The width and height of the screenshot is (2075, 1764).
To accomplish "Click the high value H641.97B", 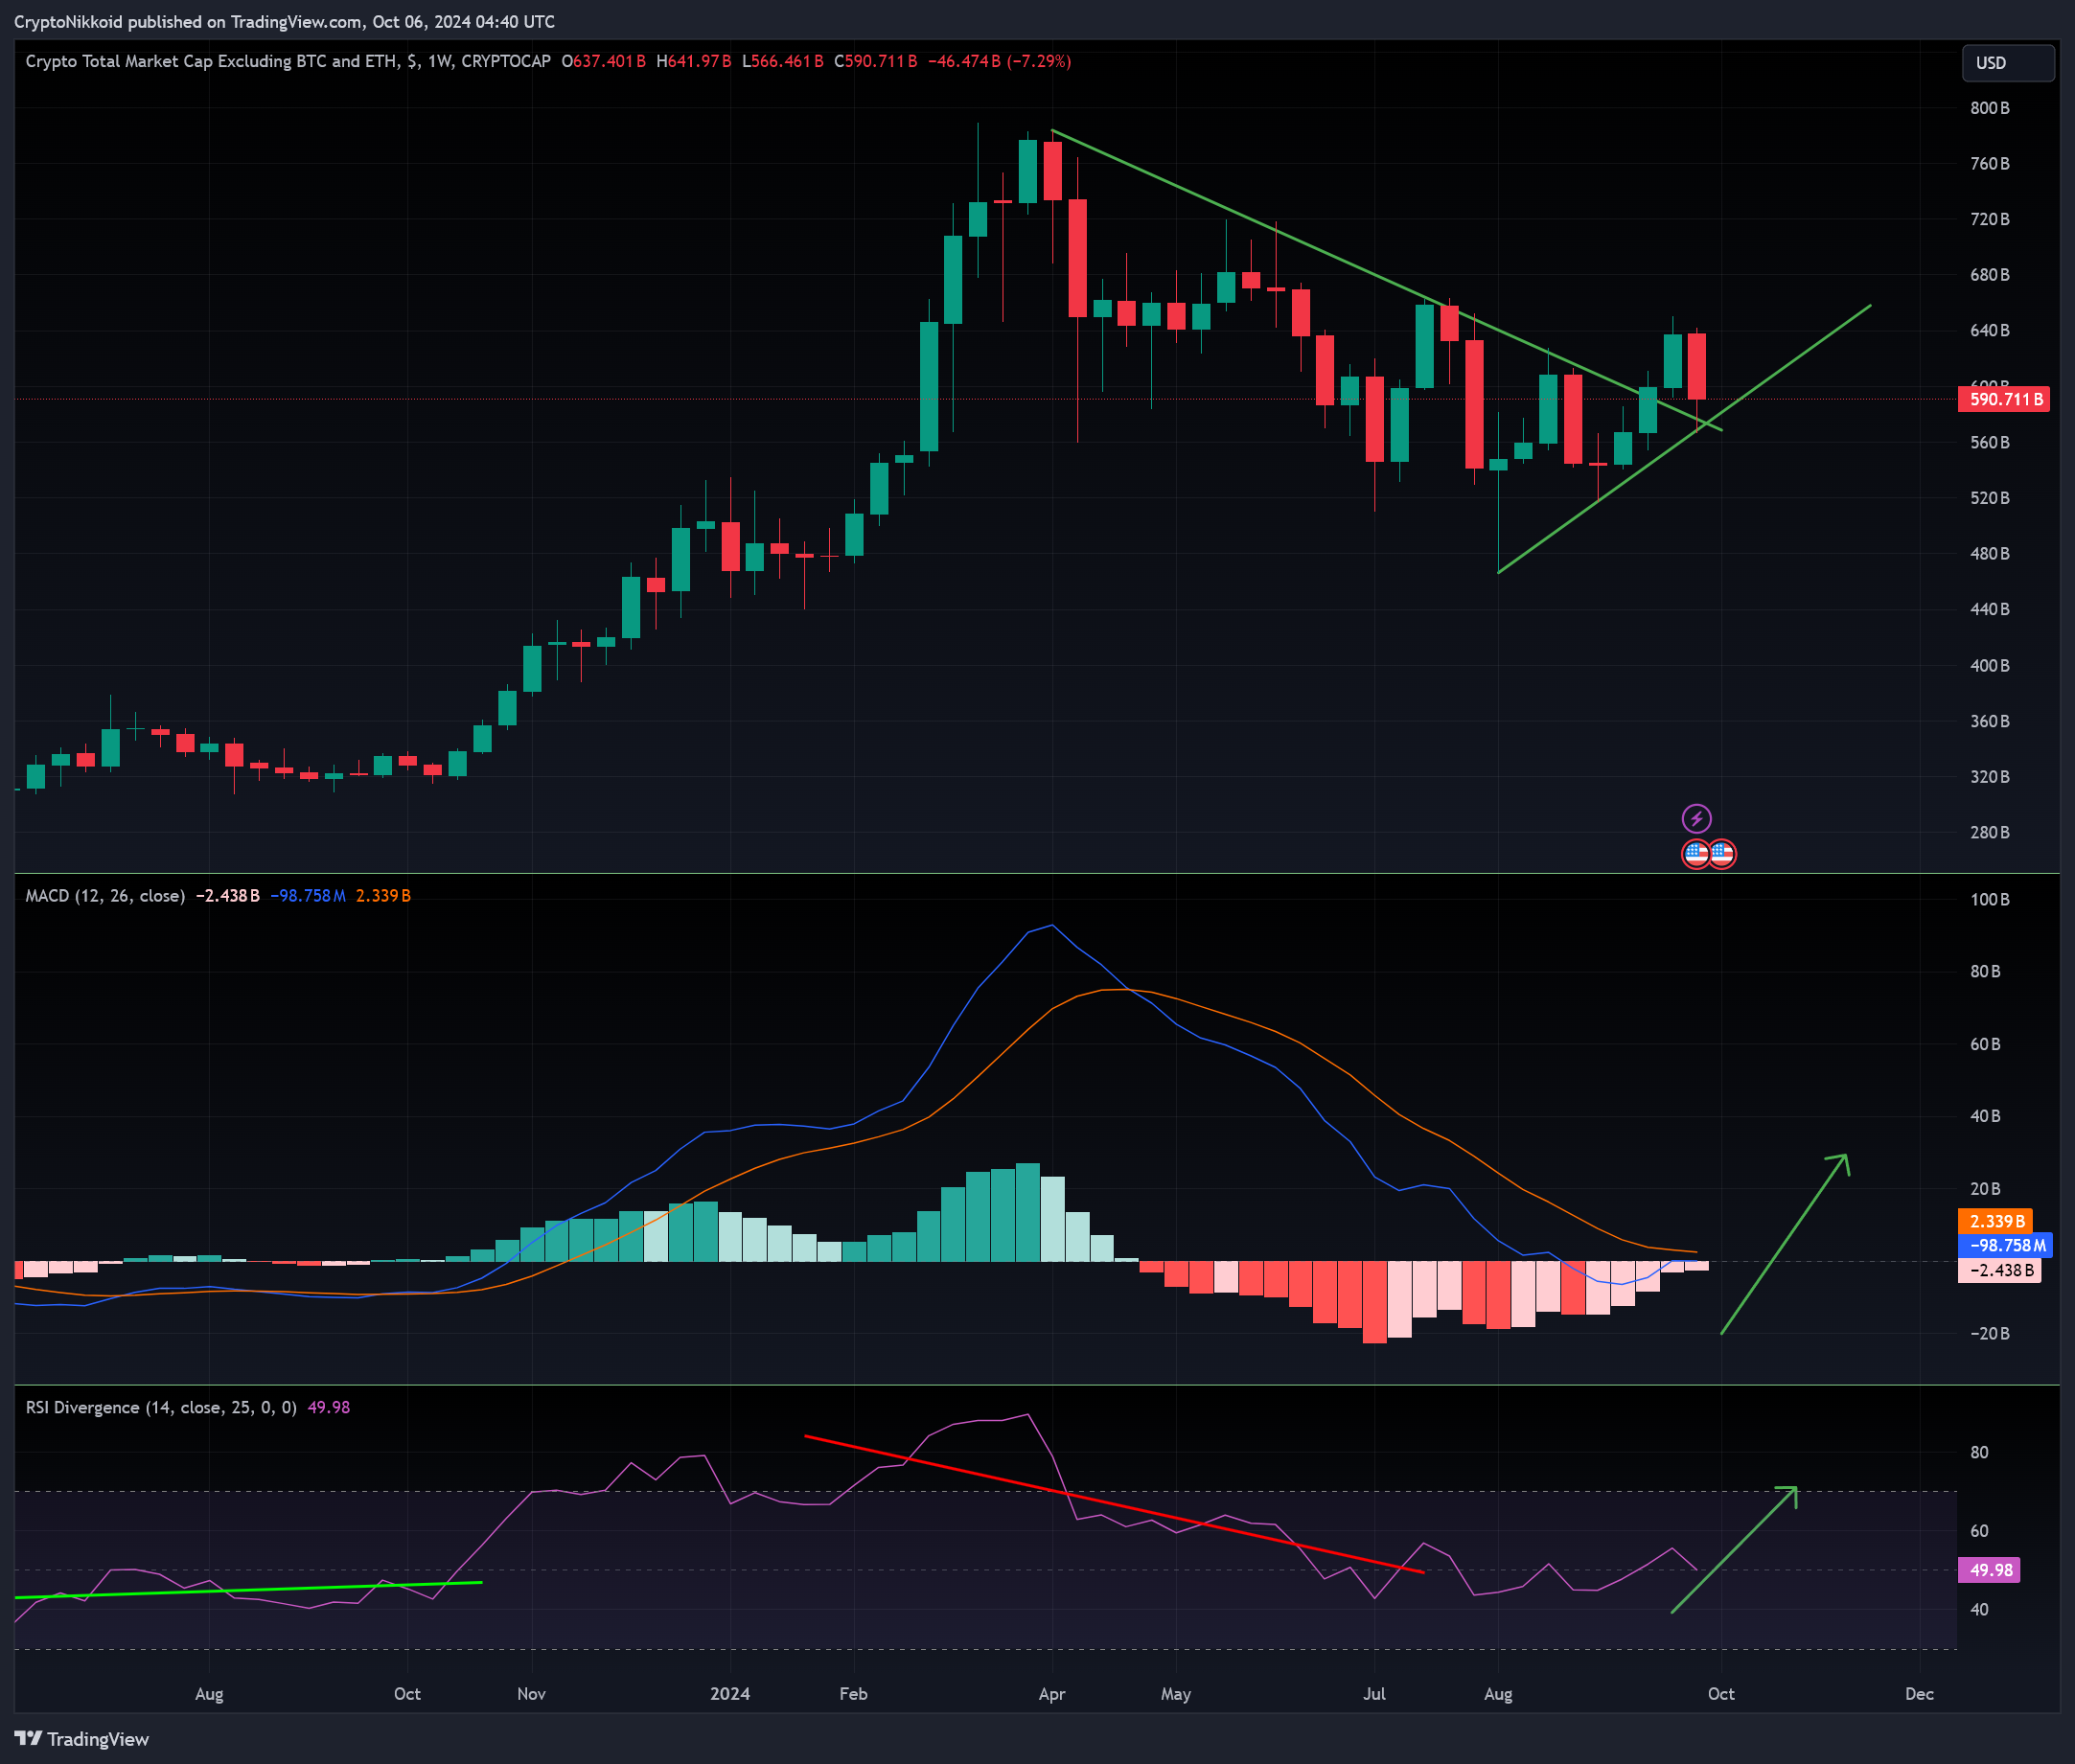I will pyautogui.click(x=693, y=61).
